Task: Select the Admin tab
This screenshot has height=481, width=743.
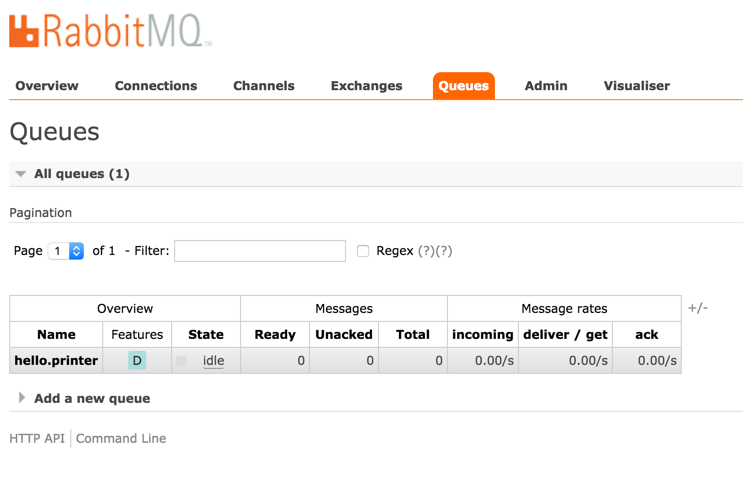Action: point(546,86)
